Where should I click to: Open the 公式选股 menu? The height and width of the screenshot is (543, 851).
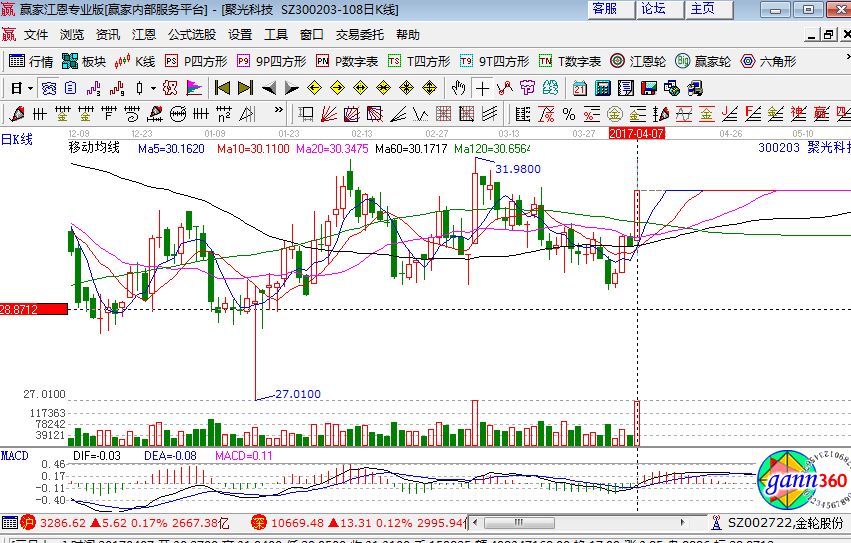click(191, 35)
